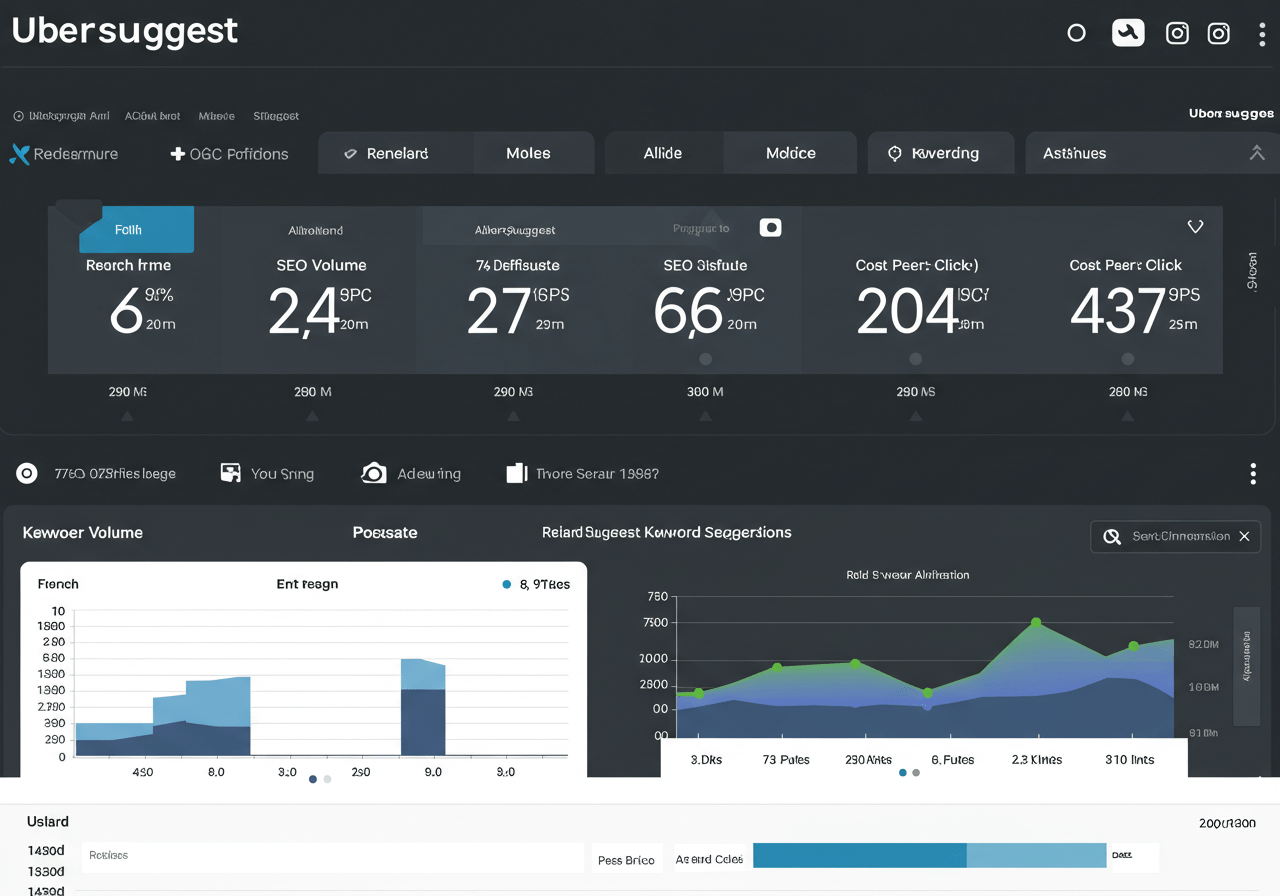1280x896 pixels.
Task: Click the Thore Serair 1986? document icon
Action: click(516, 473)
